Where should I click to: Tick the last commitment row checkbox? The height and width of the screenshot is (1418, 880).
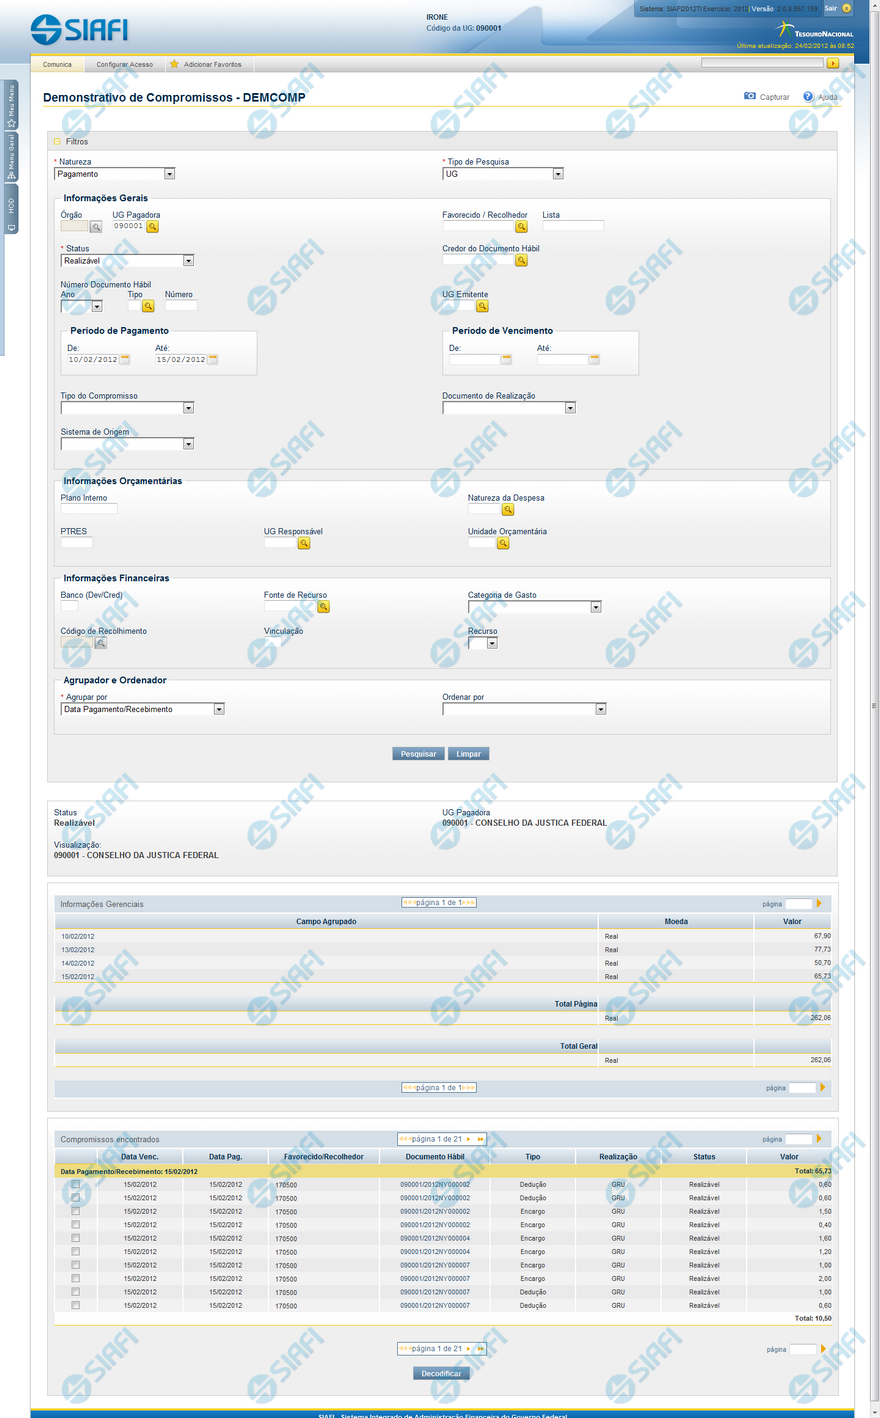pos(75,1305)
